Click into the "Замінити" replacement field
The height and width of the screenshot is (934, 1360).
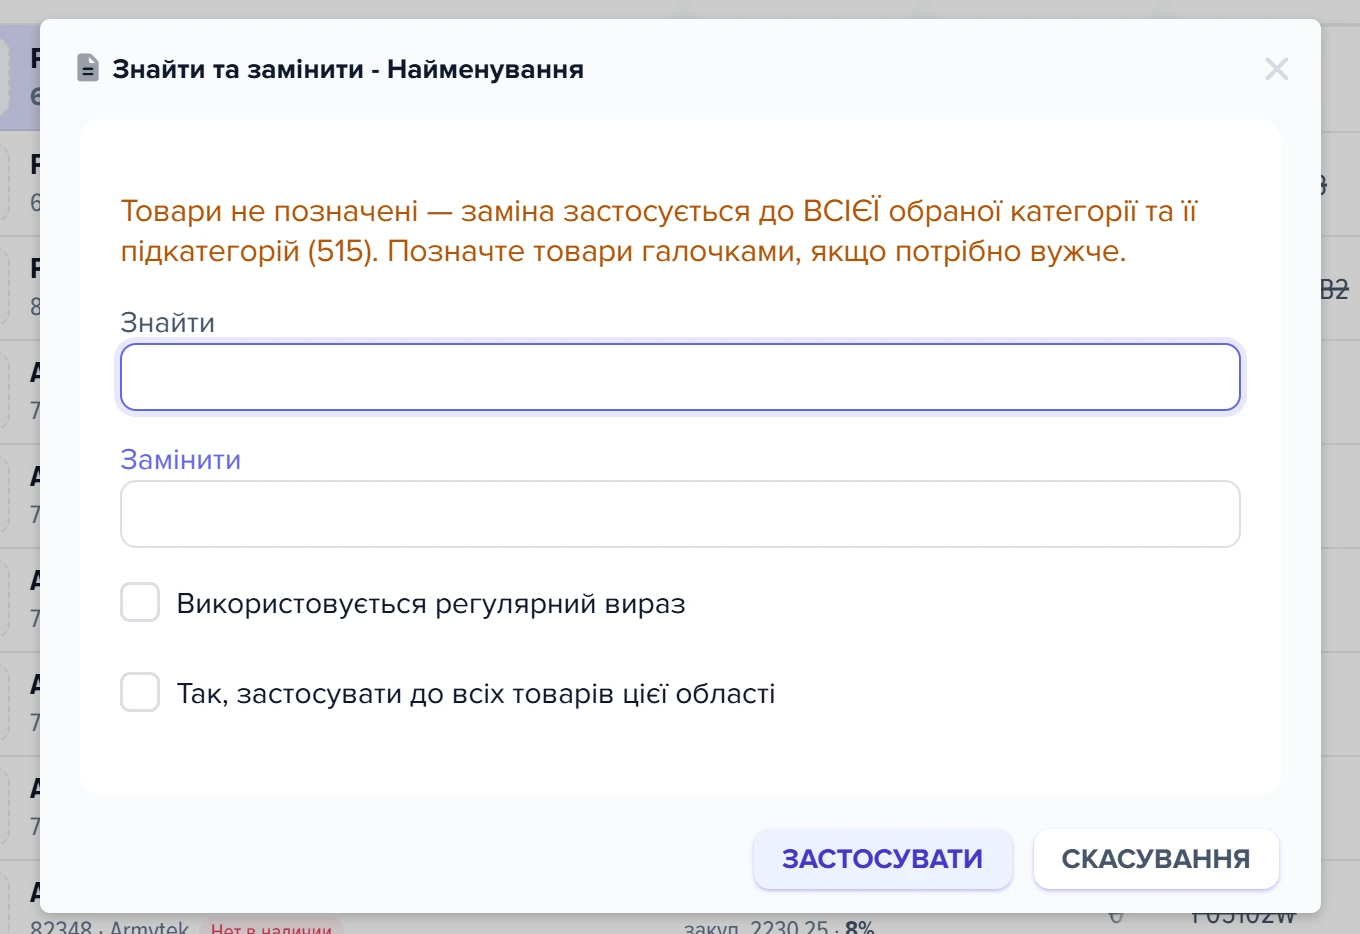[680, 514]
